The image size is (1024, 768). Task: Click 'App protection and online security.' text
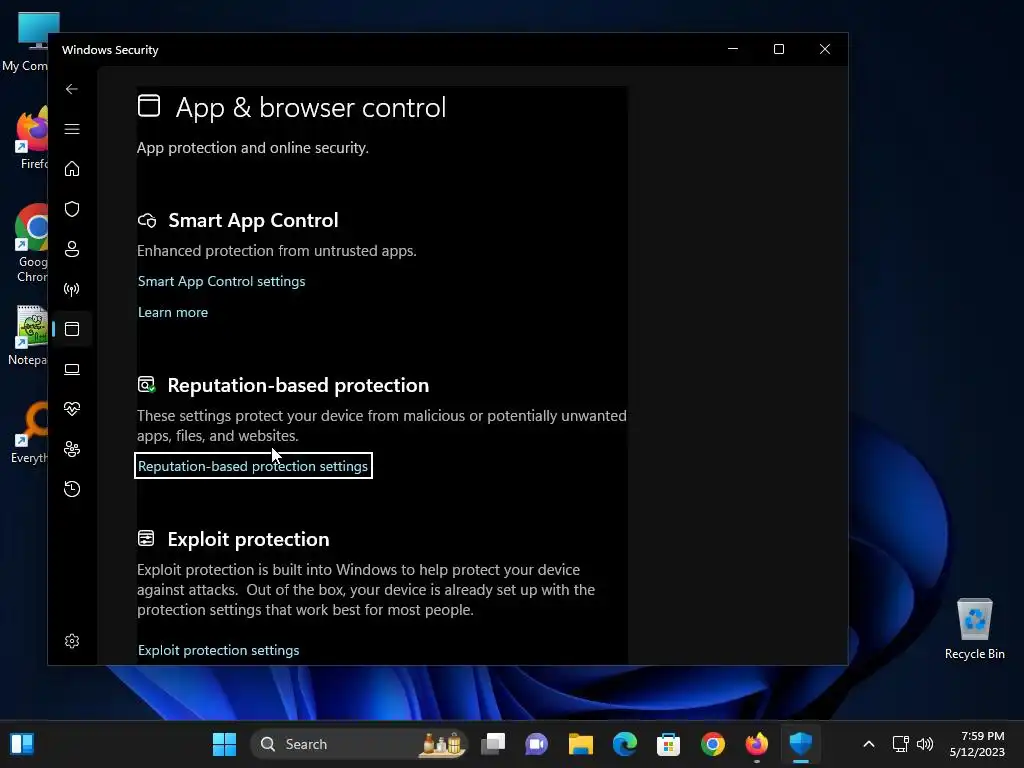(253, 148)
